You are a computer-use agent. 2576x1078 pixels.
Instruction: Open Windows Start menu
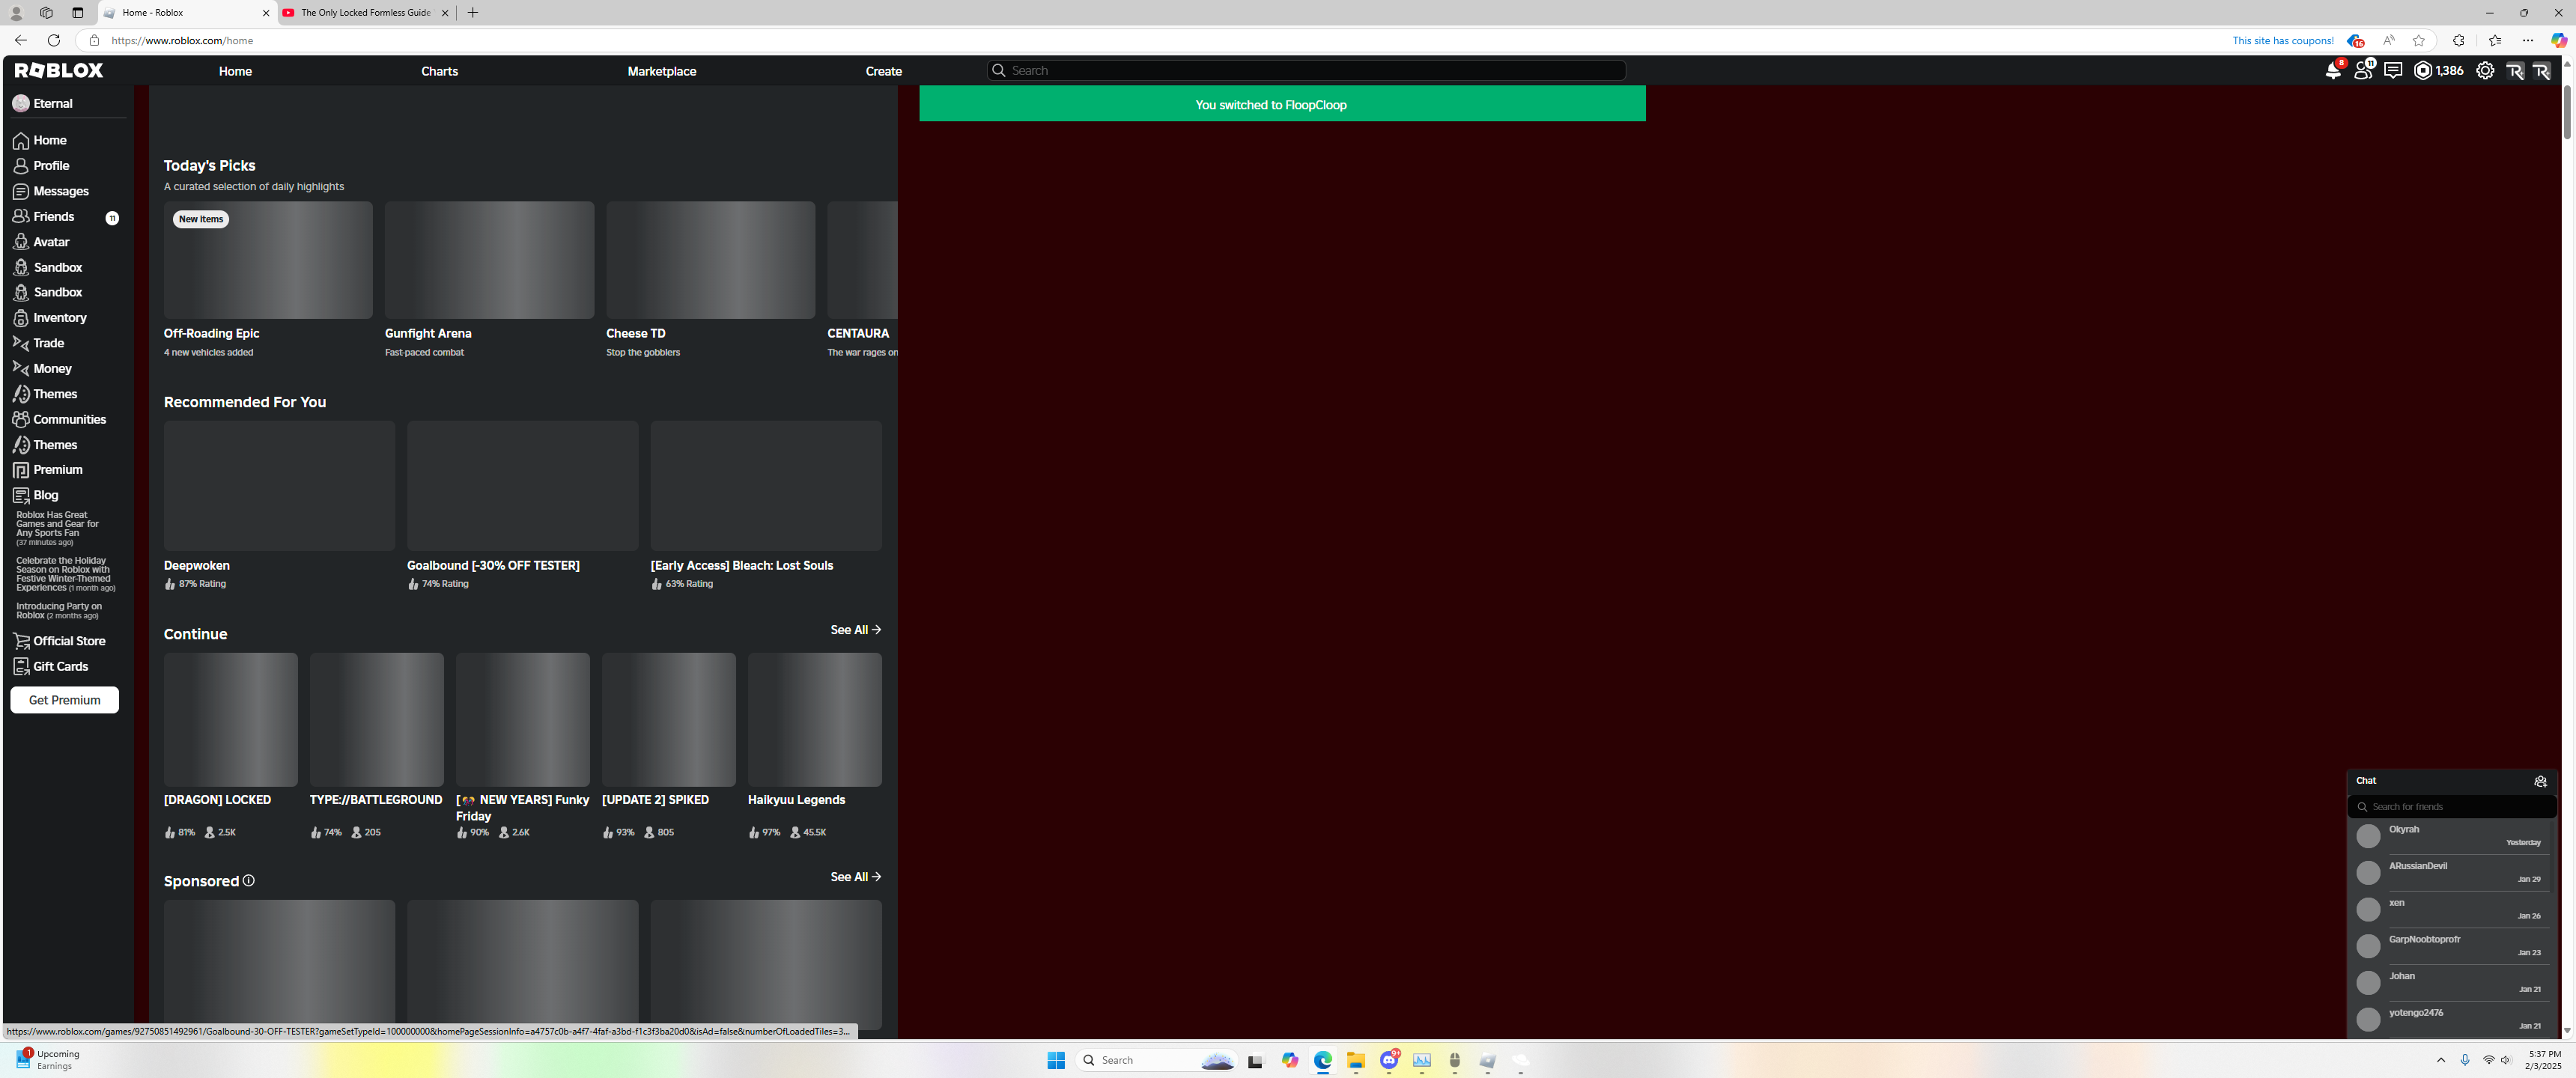pyautogui.click(x=1056, y=1060)
